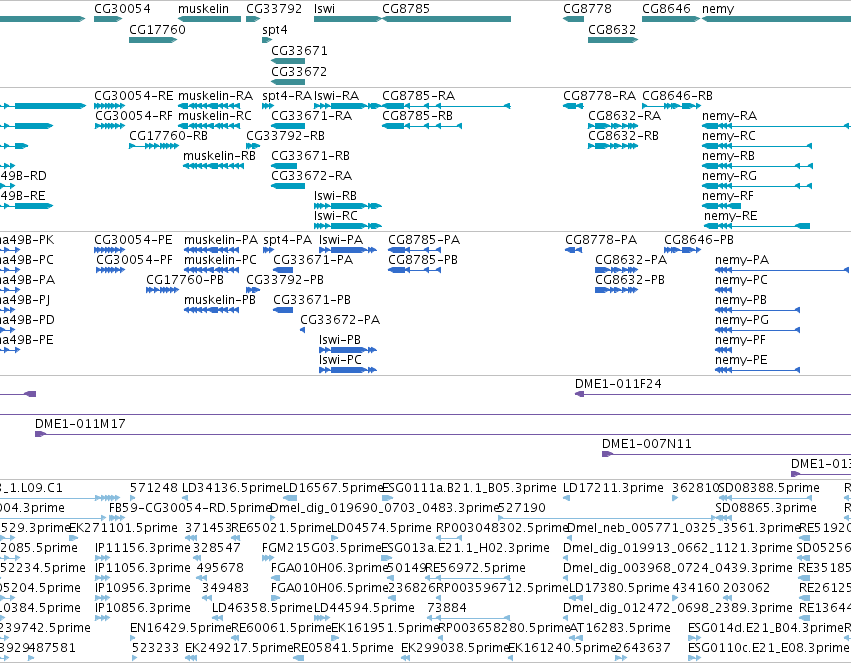Select the nemy gene label

[718, 9]
